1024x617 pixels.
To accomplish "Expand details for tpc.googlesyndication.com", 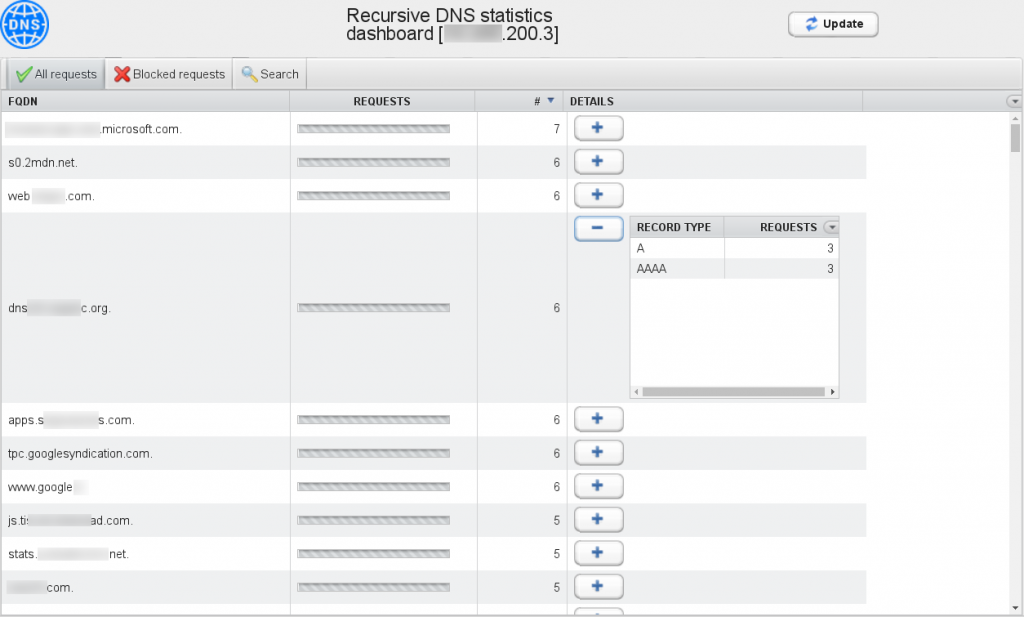I will point(598,452).
